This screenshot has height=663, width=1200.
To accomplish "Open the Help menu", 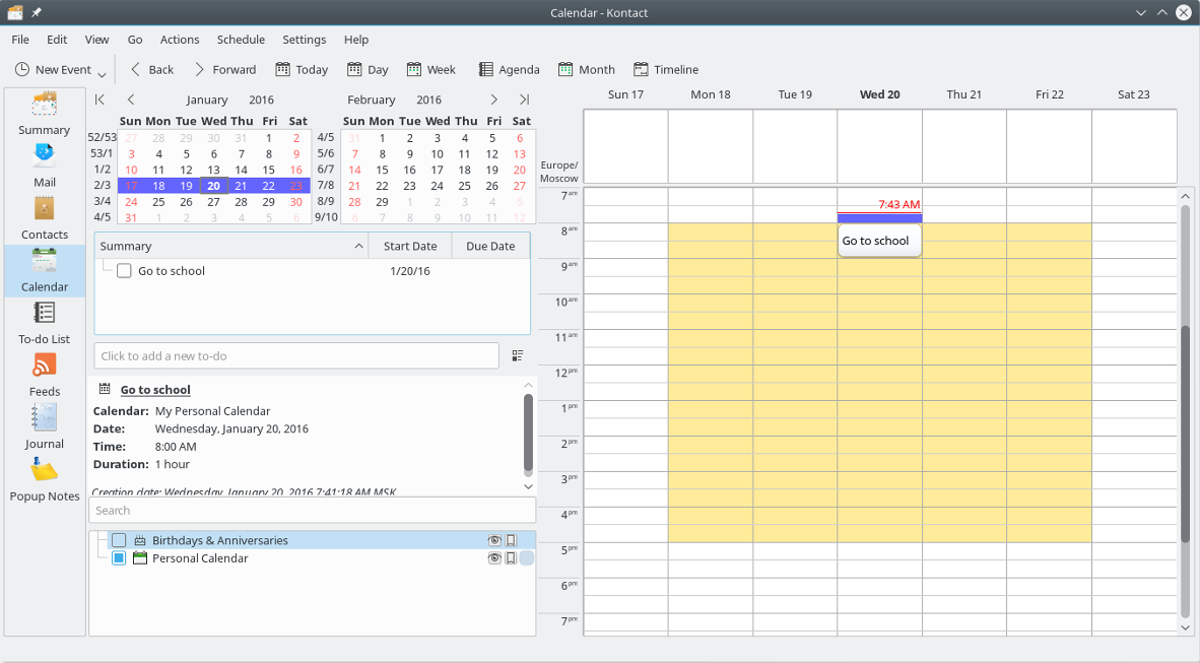I will (356, 39).
